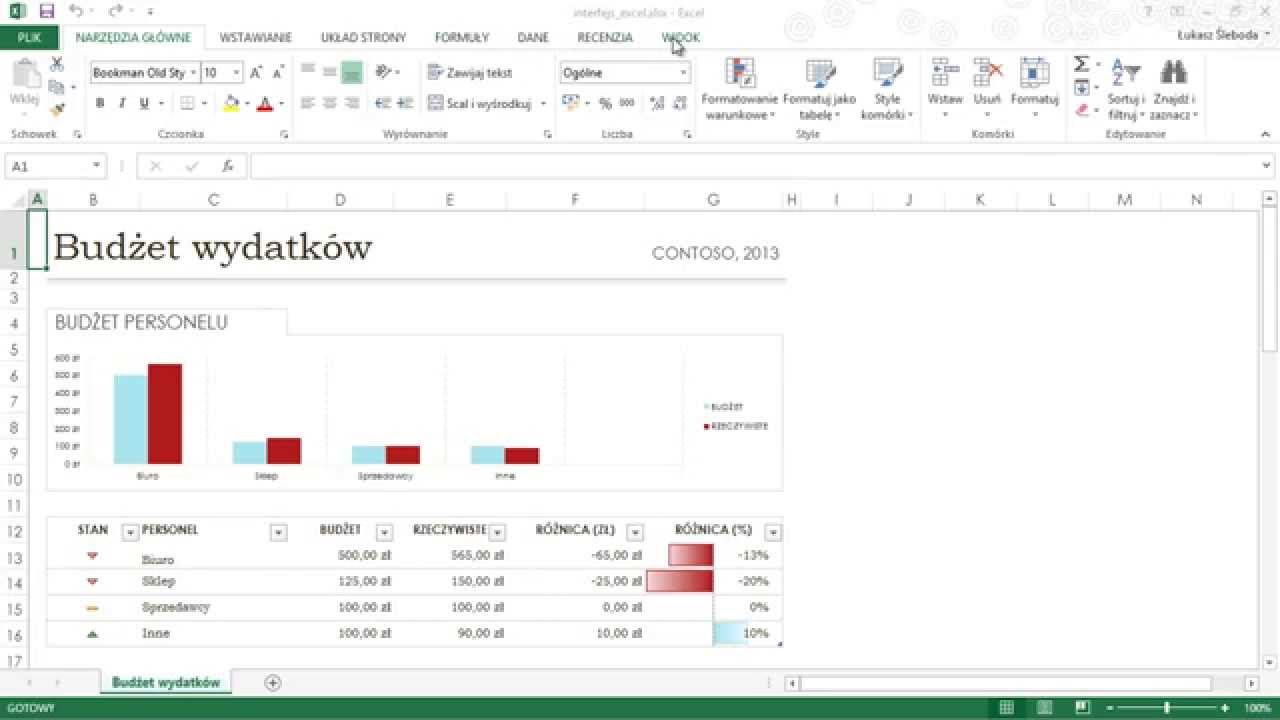The width and height of the screenshot is (1280, 720).
Task: Toggle bottom vertical alignment
Action: 351,72
